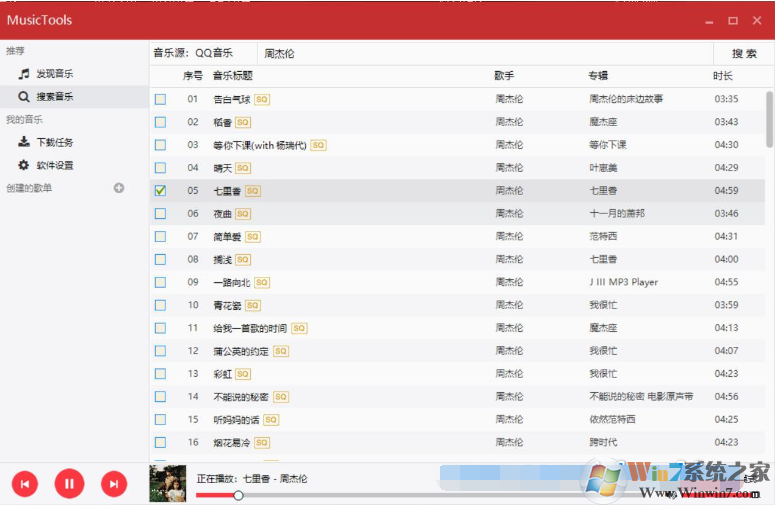Click the playback progress slider
777x507 pixels.
click(400, 495)
